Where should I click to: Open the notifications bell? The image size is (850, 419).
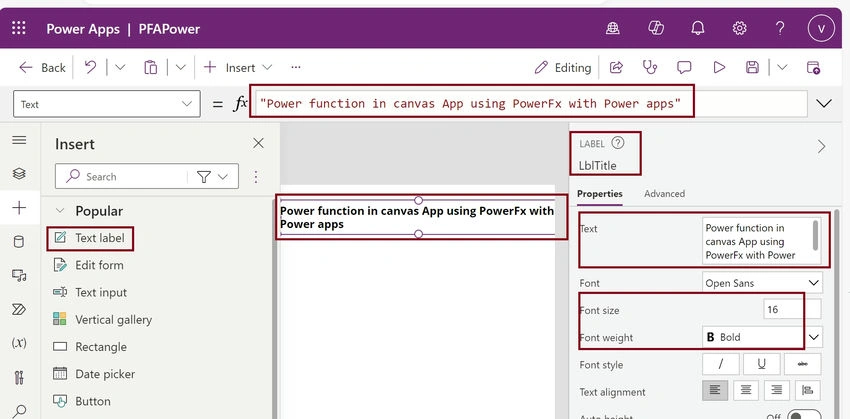[698, 28]
